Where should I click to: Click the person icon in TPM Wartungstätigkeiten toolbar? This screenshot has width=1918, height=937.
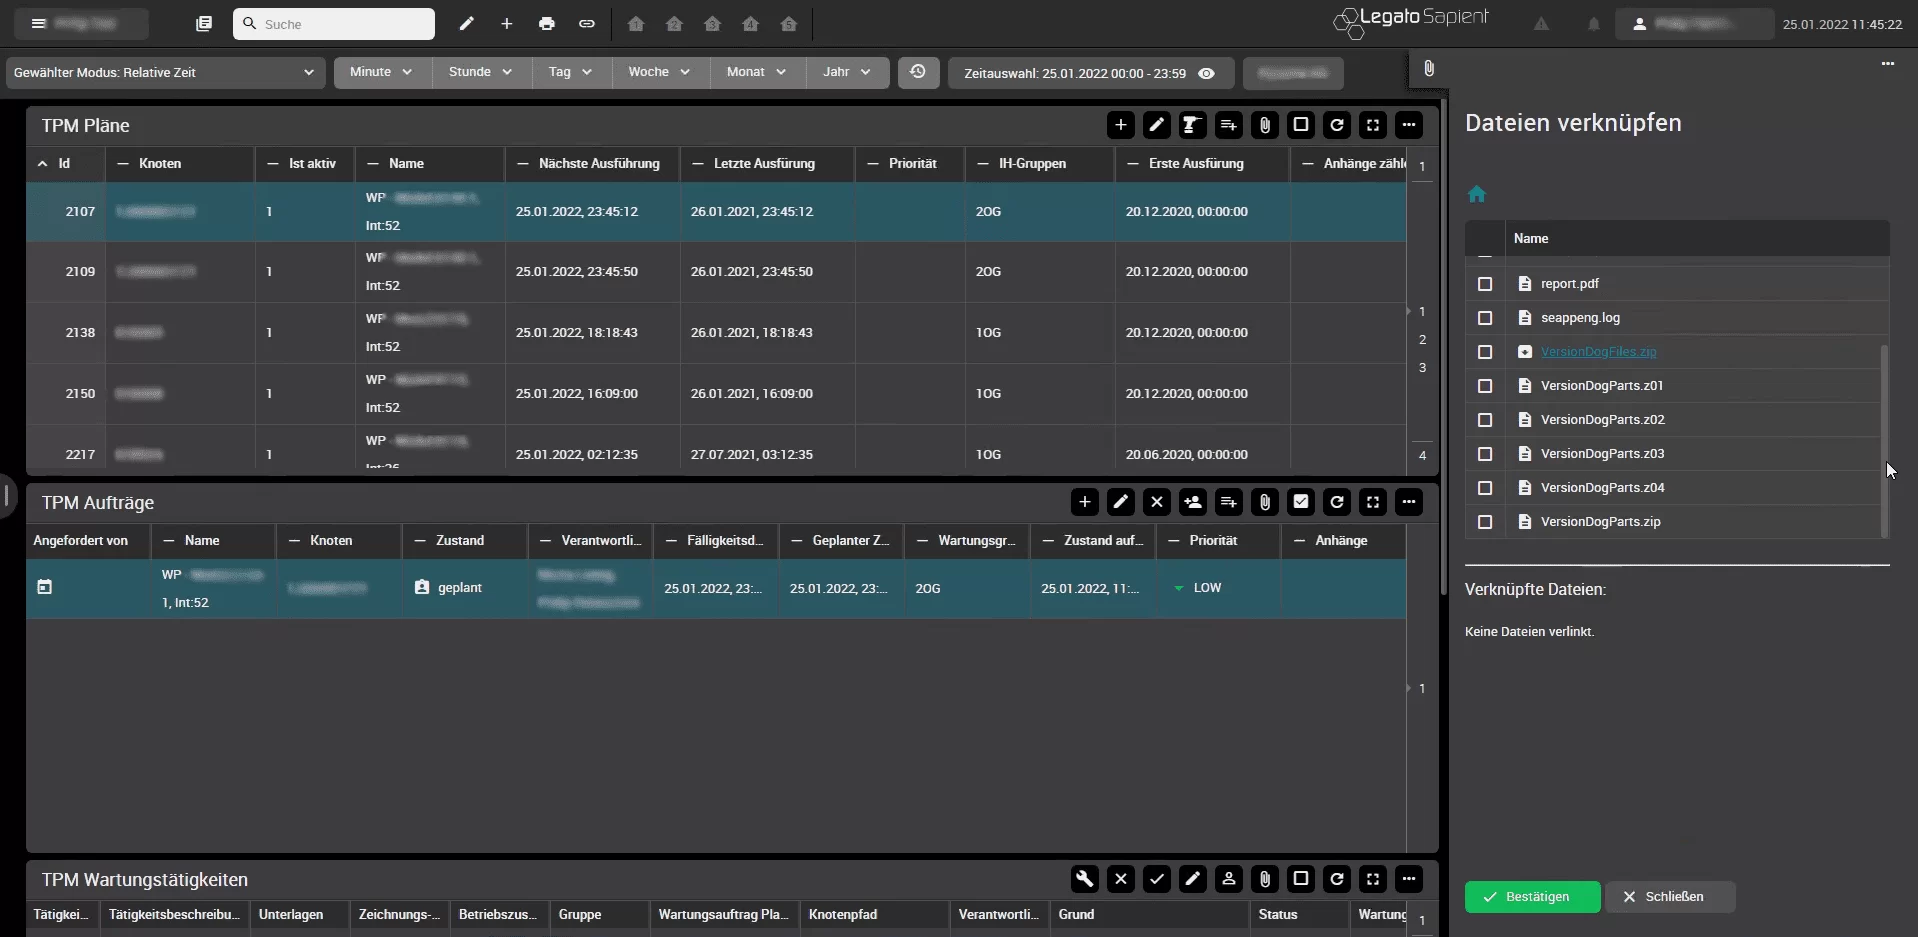[x=1228, y=879]
